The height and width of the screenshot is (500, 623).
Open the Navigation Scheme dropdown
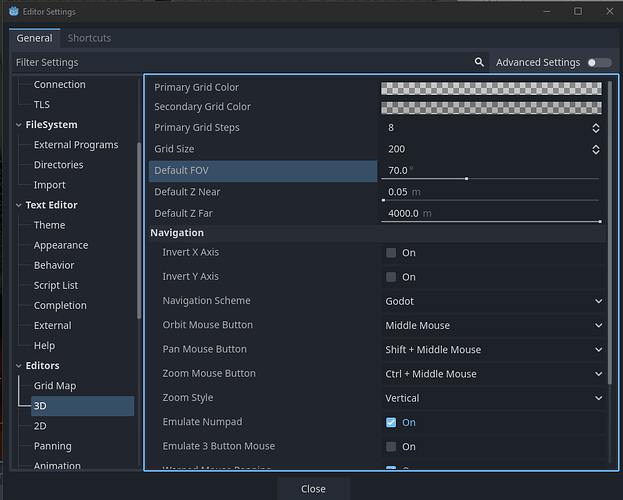[x=494, y=301]
